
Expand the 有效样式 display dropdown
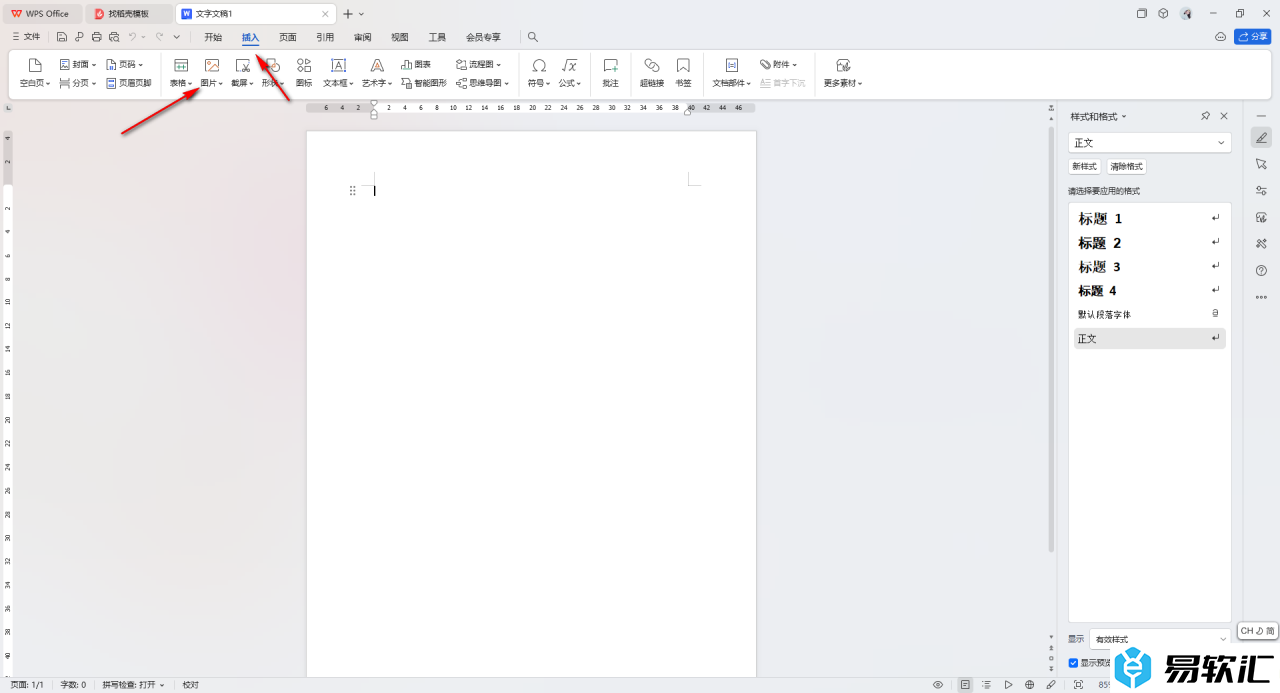pyautogui.click(x=1159, y=639)
